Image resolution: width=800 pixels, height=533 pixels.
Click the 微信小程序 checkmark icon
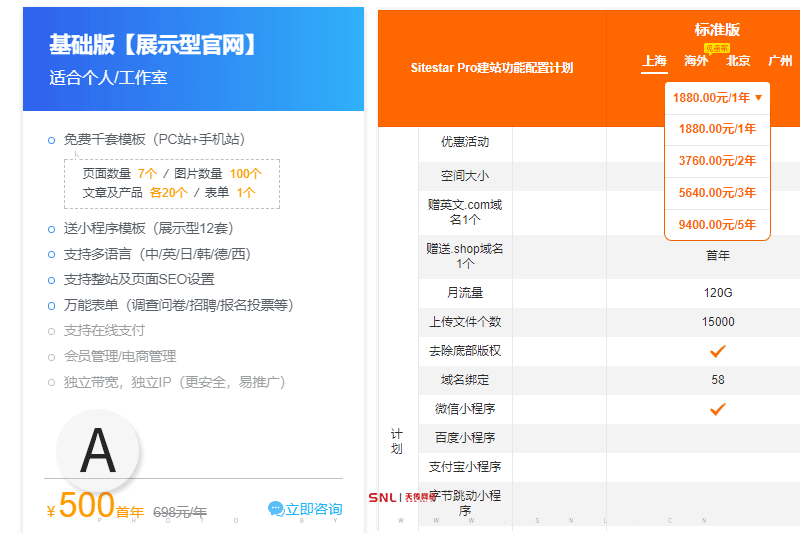(717, 409)
